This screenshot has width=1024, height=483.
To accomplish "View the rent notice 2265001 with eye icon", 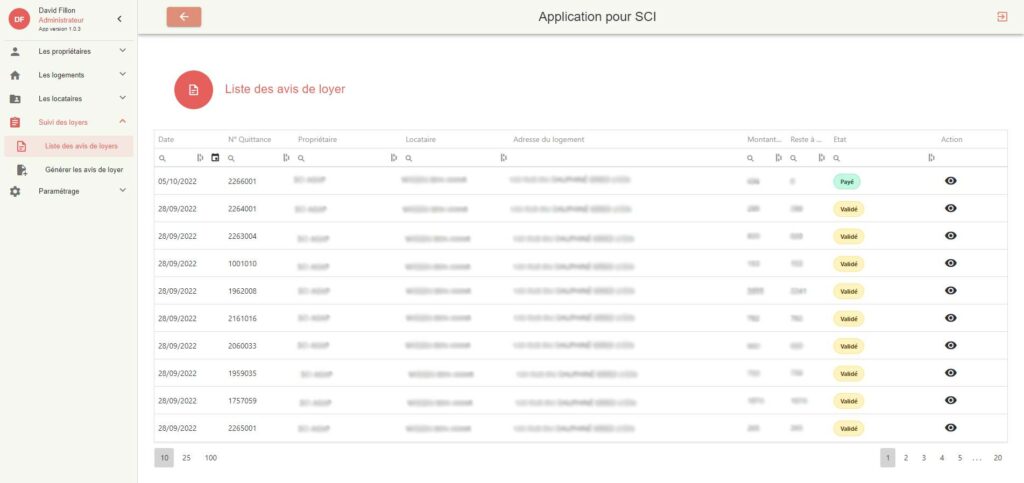I will point(950,427).
